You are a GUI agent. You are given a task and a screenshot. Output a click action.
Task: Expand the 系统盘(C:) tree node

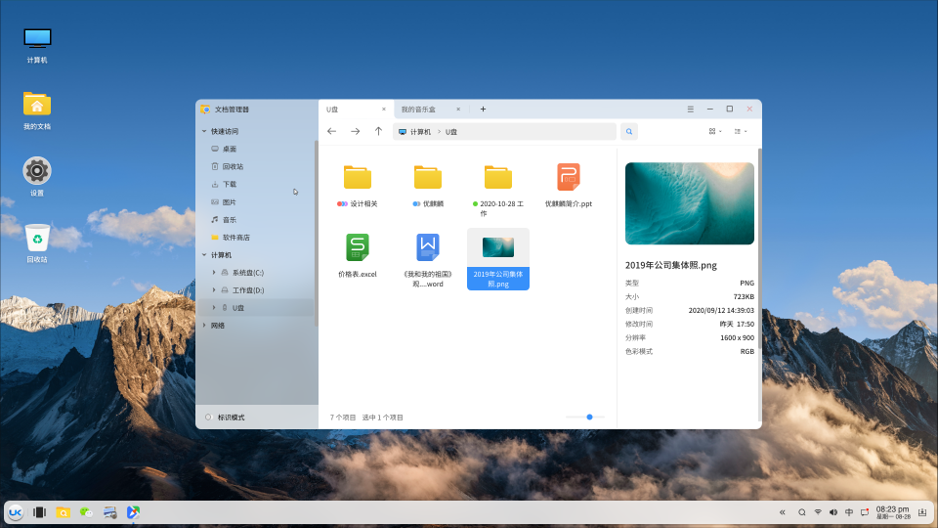pyautogui.click(x=214, y=272)
